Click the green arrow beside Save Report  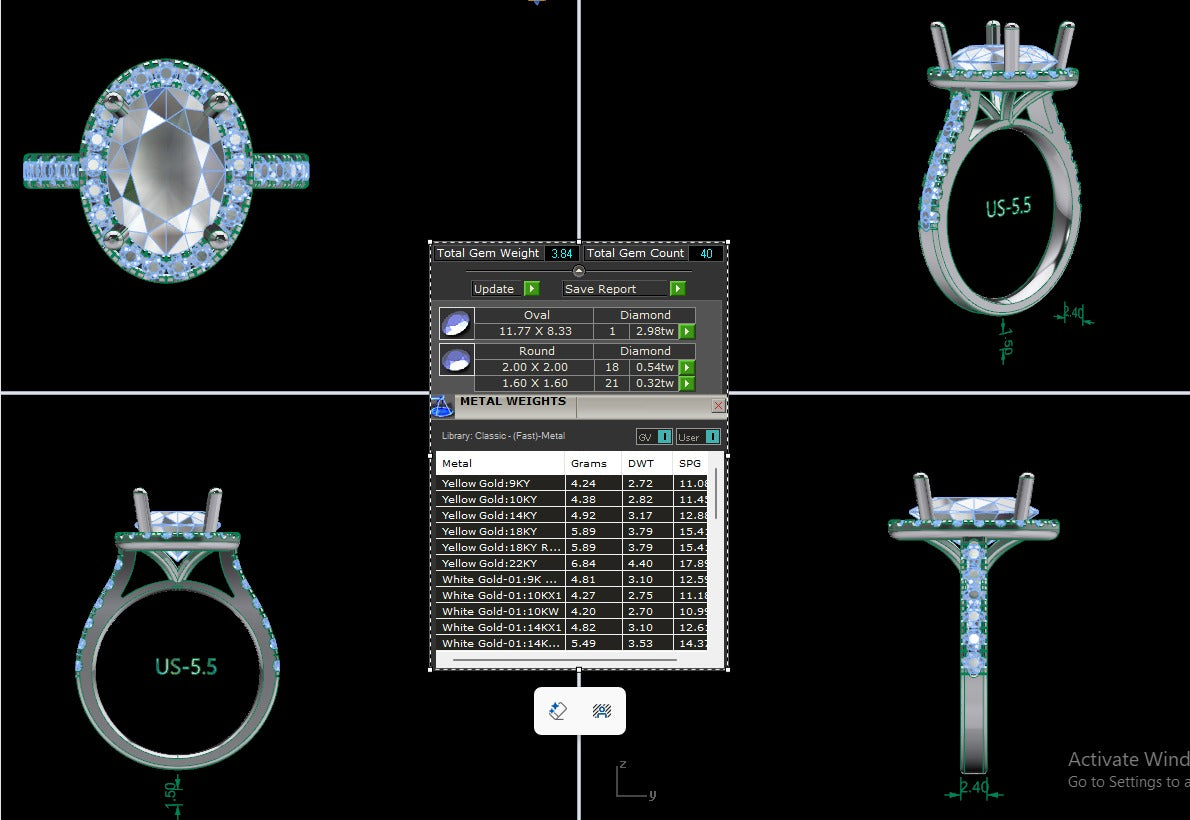tap(678, 289)
